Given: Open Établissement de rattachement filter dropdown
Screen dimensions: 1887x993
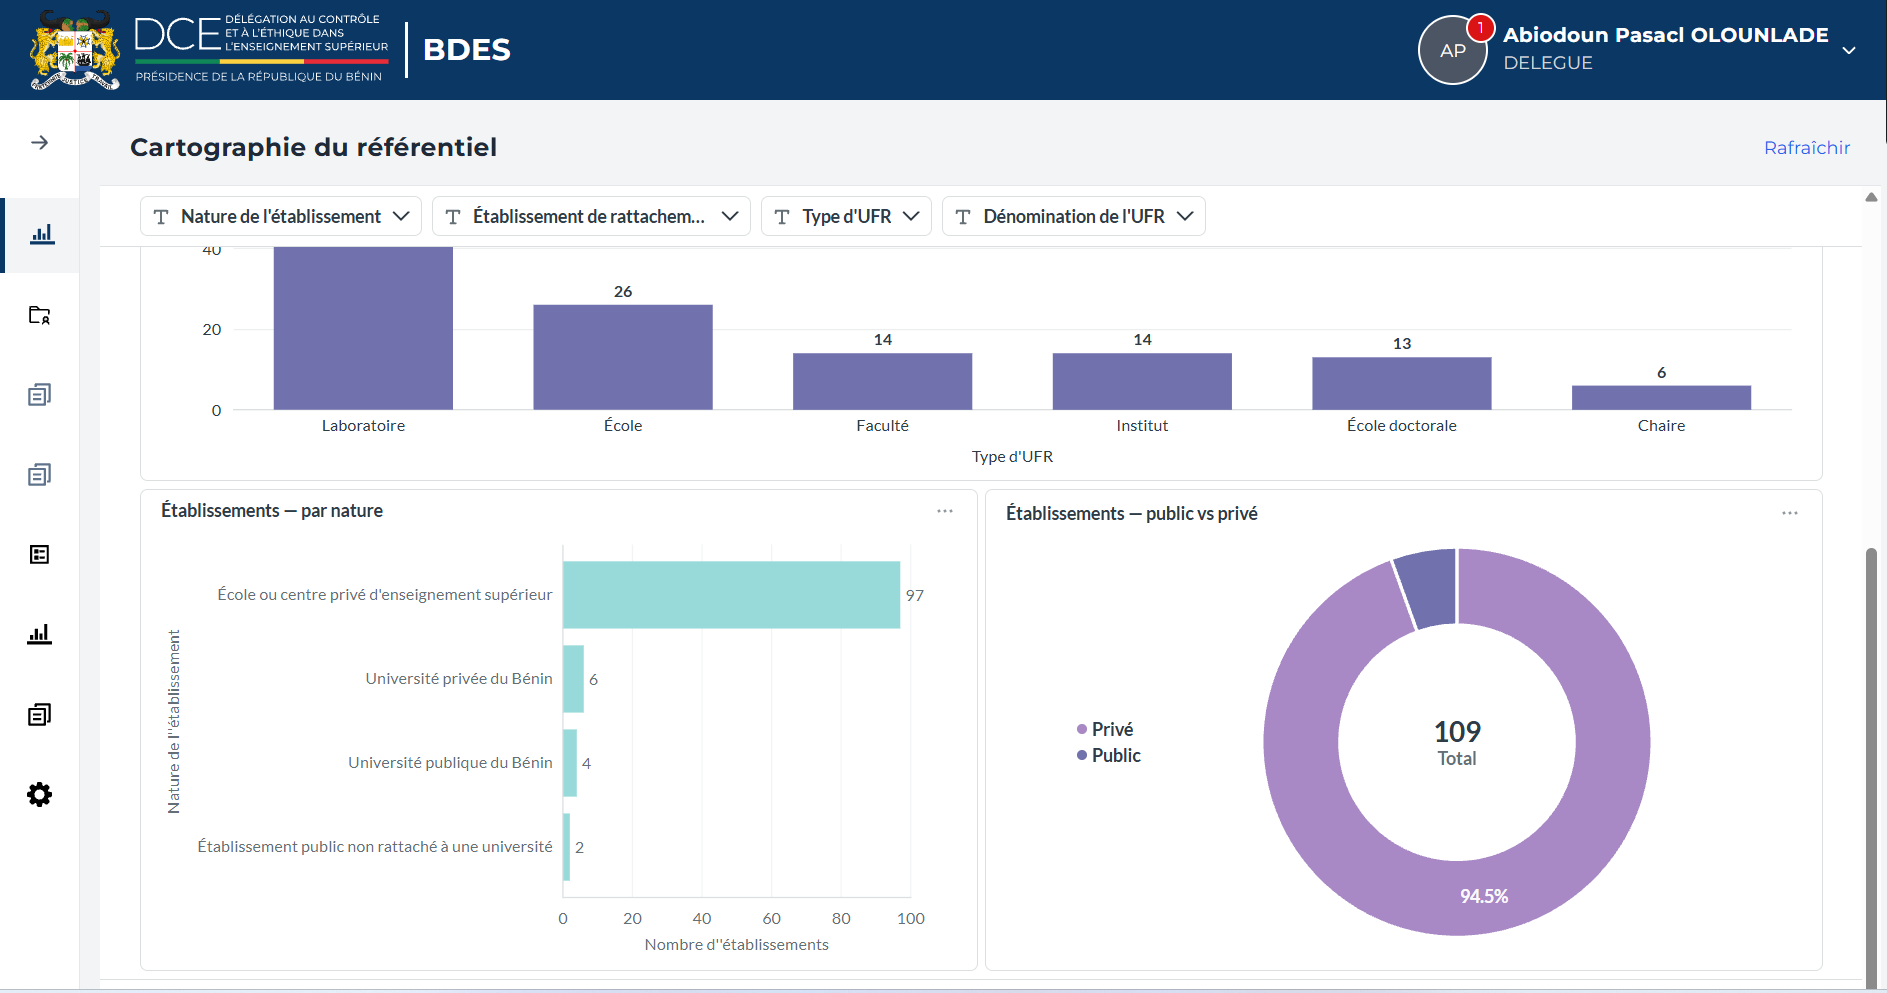Looking at the screenshot, I should click(x=591, y=216).
